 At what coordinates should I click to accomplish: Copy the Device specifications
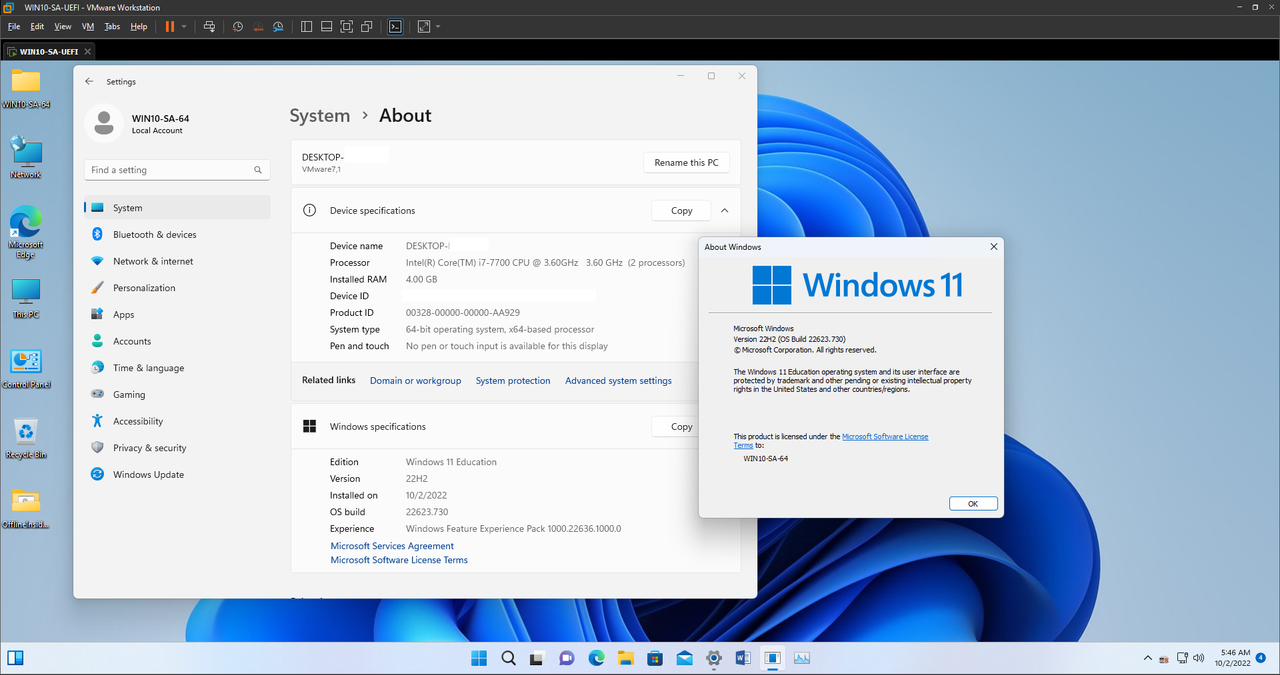[681, 211]
